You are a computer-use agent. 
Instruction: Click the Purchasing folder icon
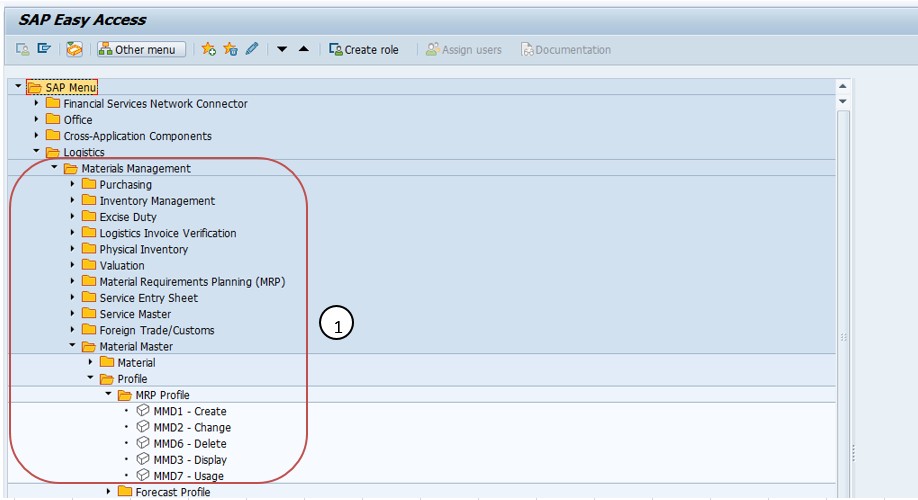89,184
